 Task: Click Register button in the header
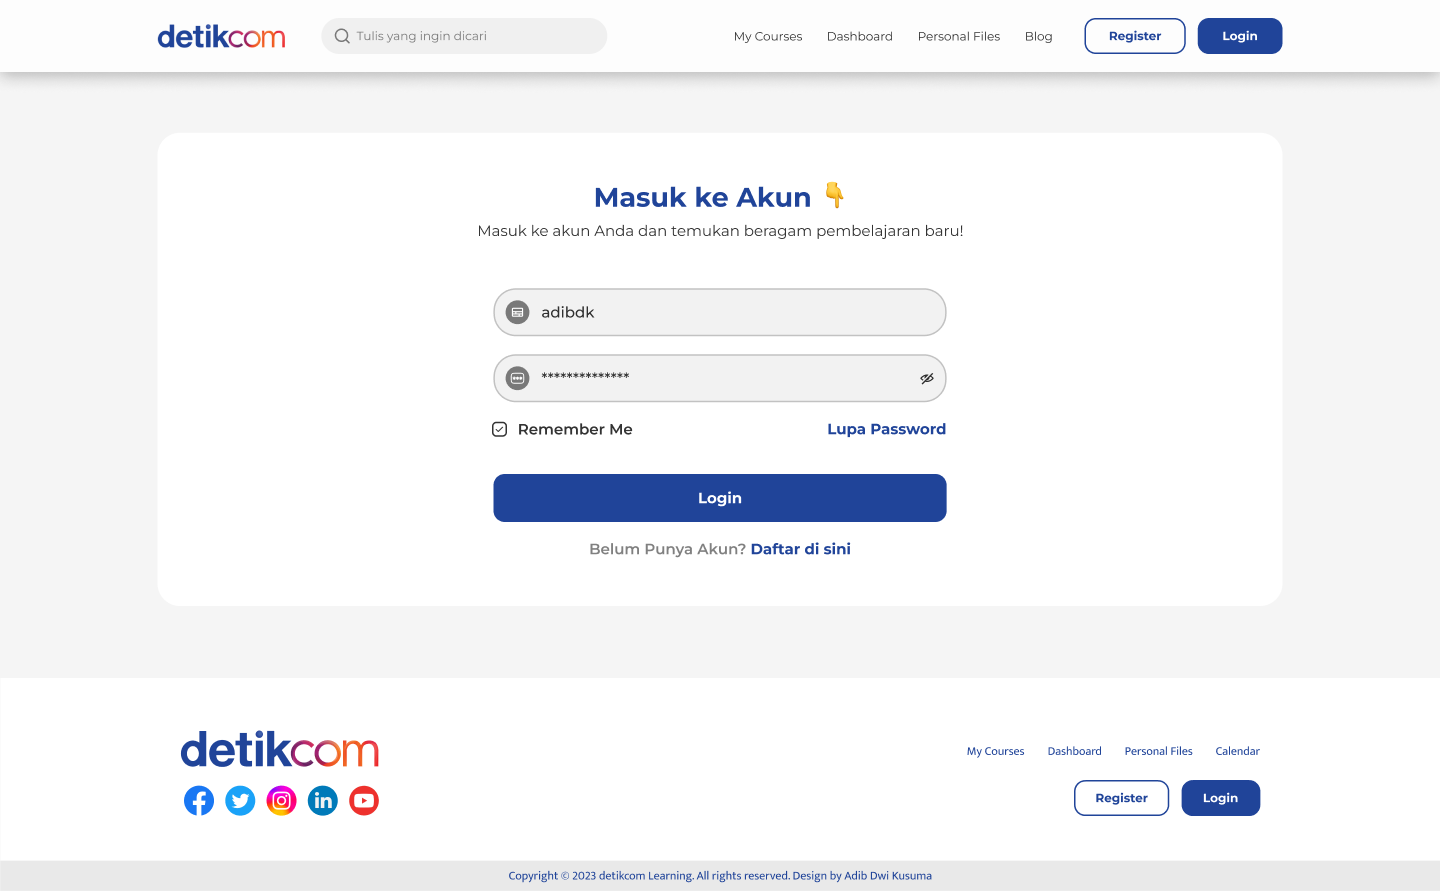coord(1135,36)
